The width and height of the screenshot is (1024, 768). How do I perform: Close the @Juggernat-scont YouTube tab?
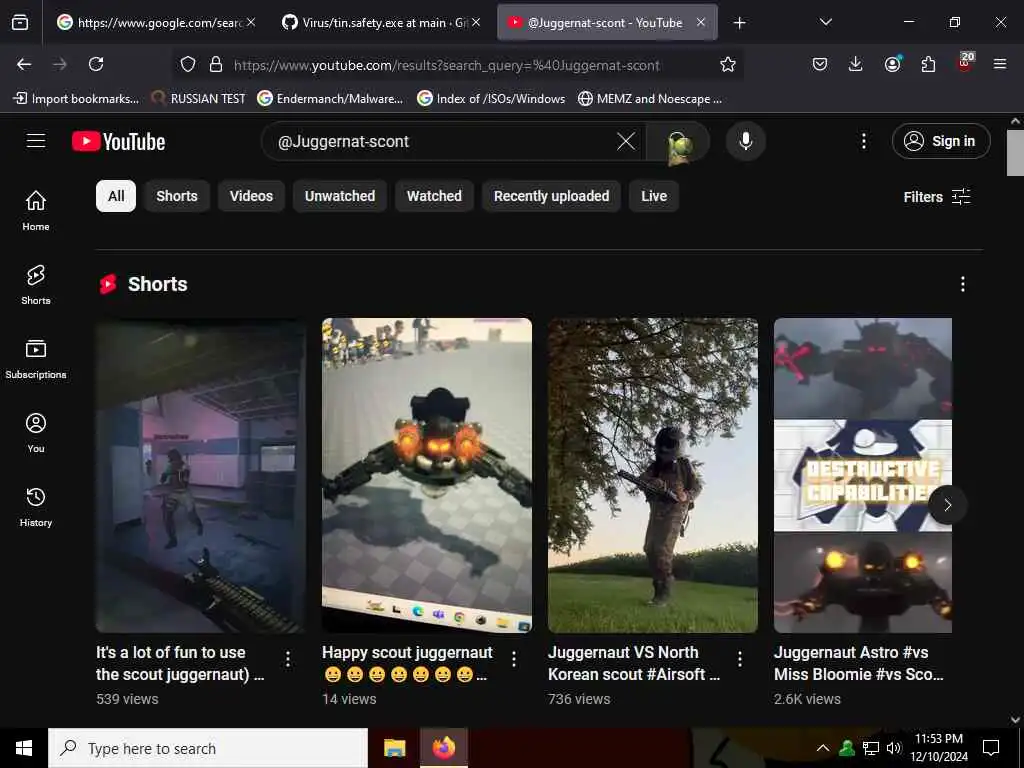[701, 22]
